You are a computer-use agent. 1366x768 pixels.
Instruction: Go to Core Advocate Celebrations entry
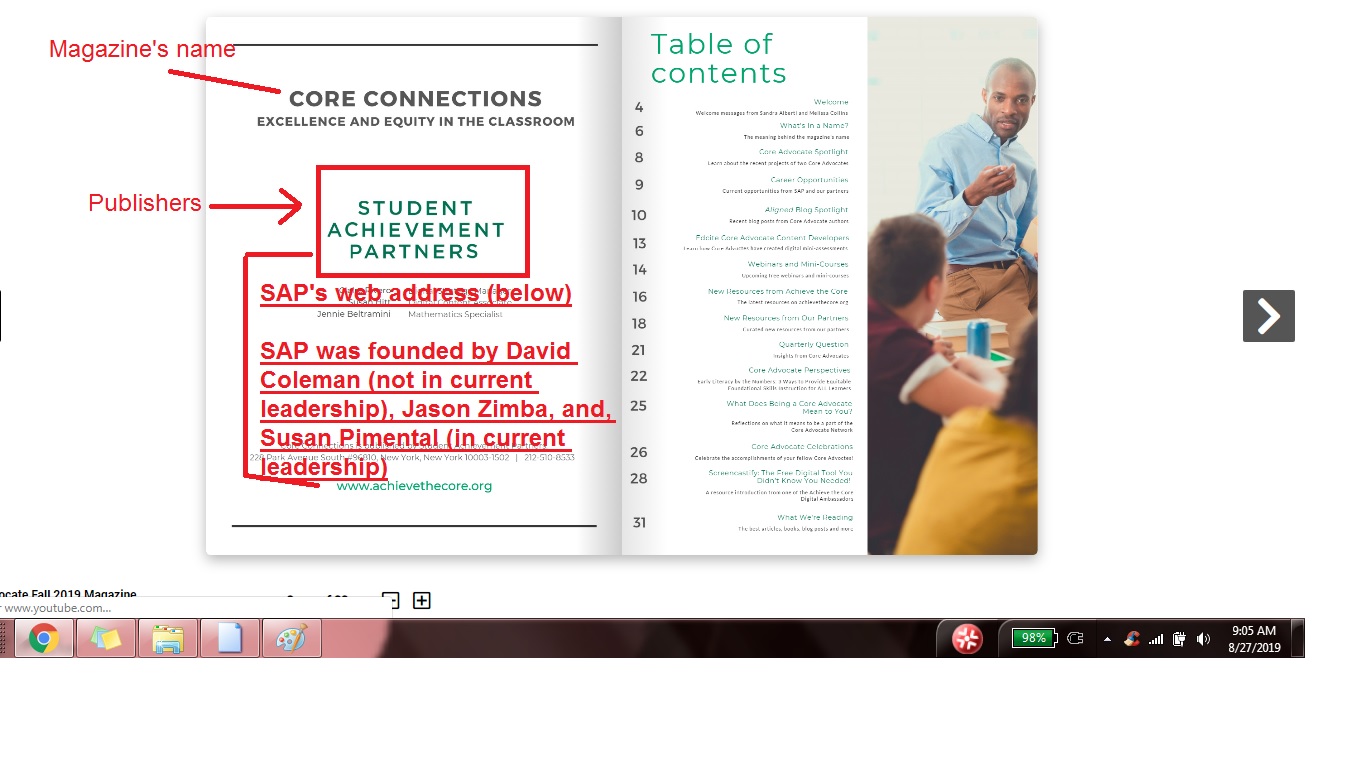802,447
